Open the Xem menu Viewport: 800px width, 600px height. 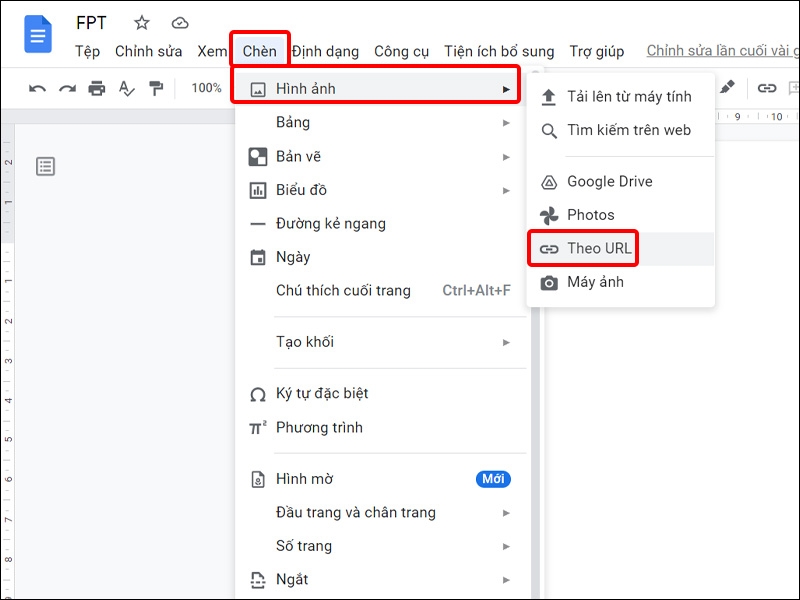click(212, 52)
